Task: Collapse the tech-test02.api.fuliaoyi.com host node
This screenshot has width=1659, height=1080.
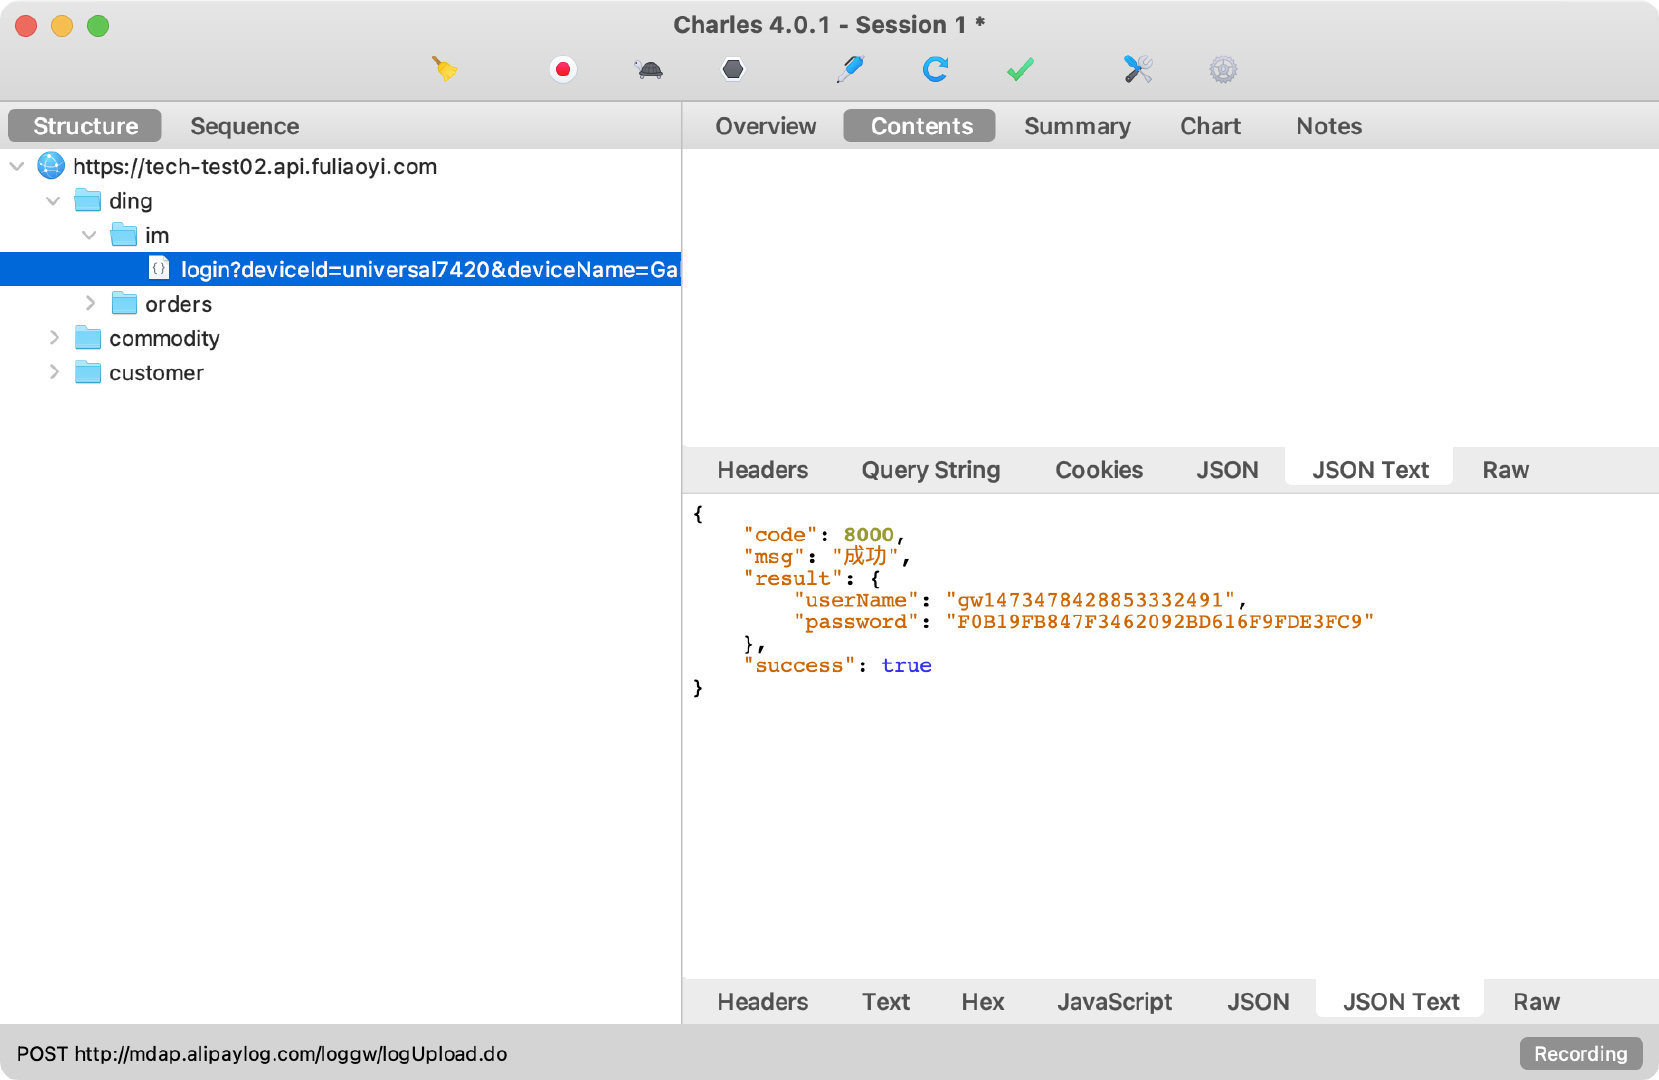Action: (17, 166)
